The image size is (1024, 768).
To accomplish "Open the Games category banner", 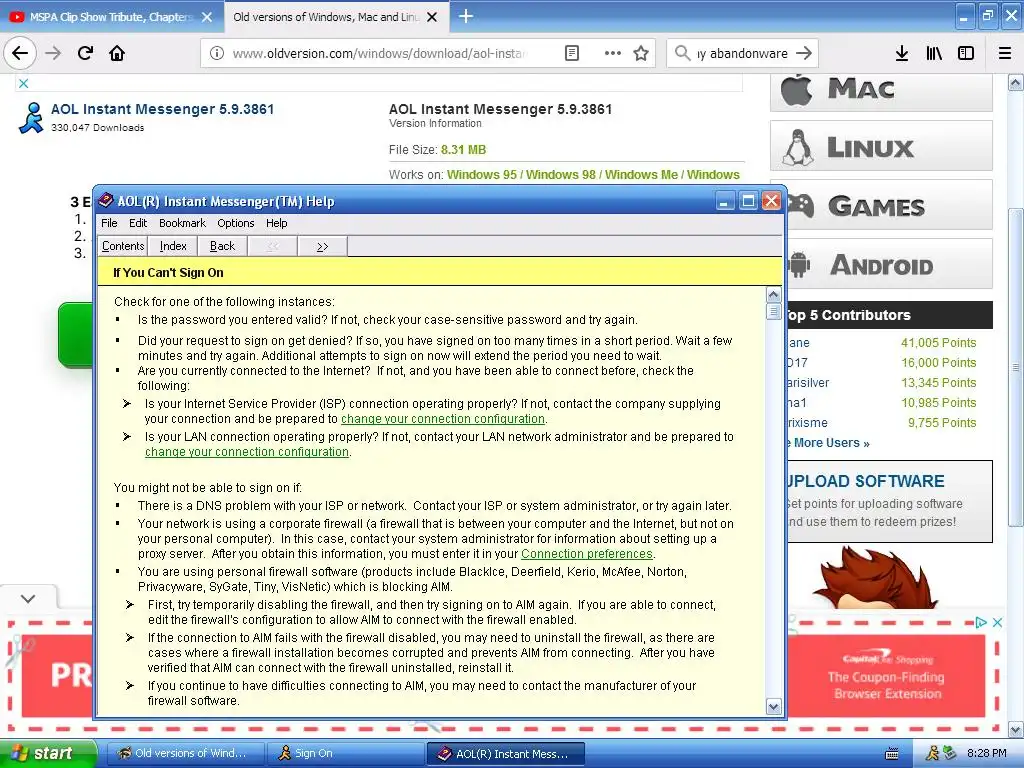I will click(889, 205).
